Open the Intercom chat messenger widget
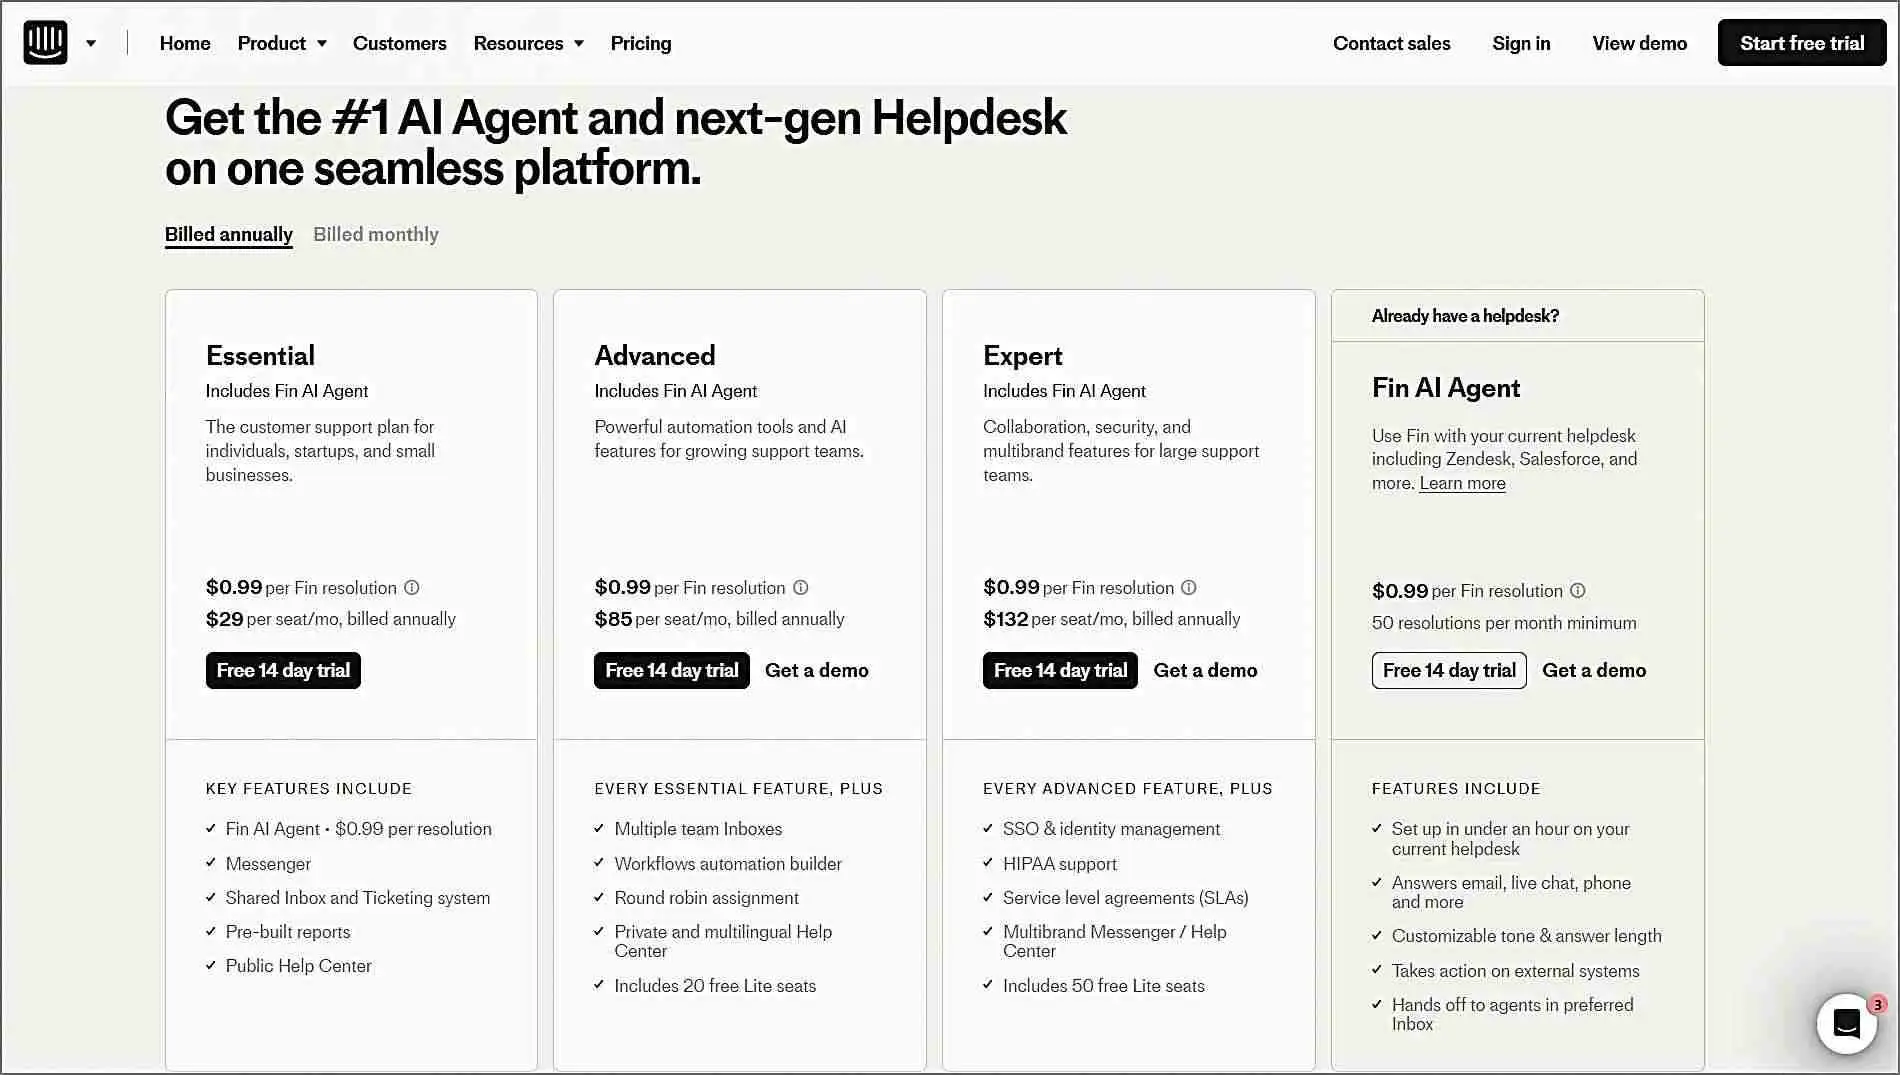The width and height of the screenshot is (1900, 1075). [x=1845, y=1023]
